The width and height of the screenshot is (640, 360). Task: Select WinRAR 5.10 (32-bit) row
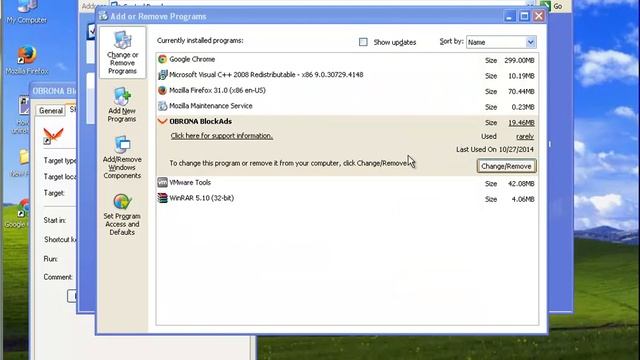pos(346,199)
